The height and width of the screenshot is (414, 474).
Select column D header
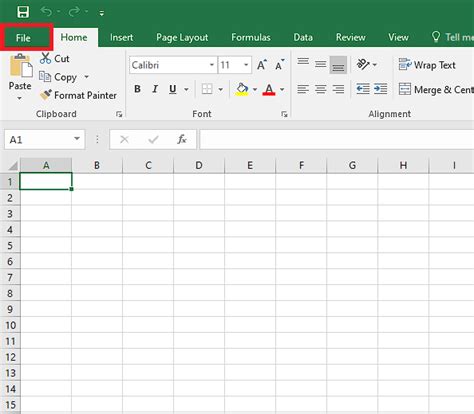(199, 165)
